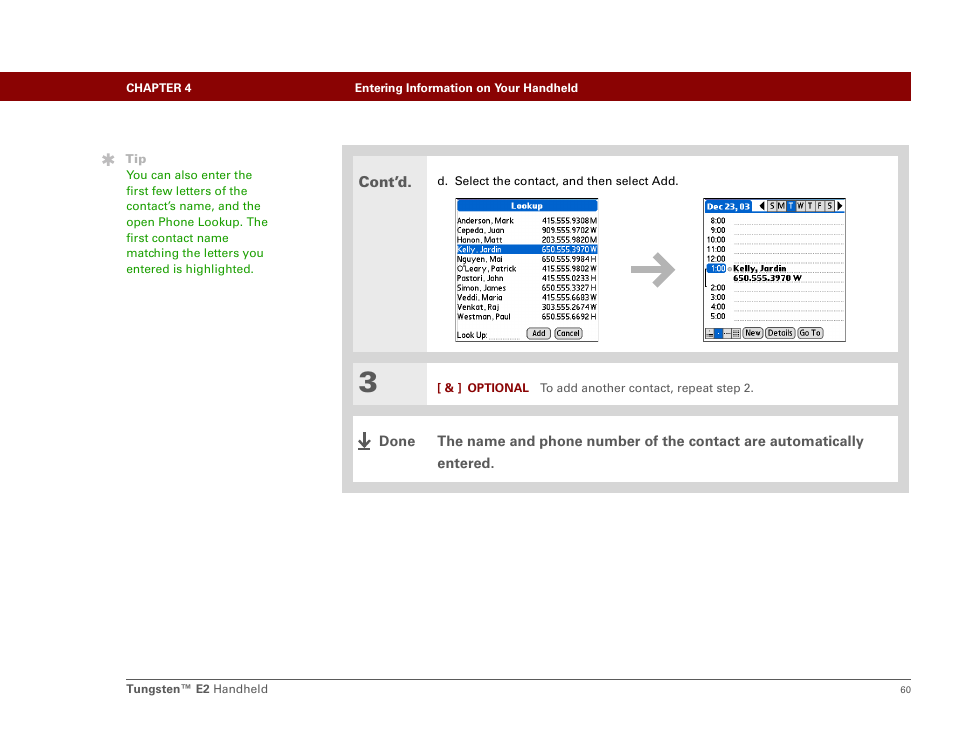
Task: Select highlighted Tuesday in the day selector
Action: 791,206
